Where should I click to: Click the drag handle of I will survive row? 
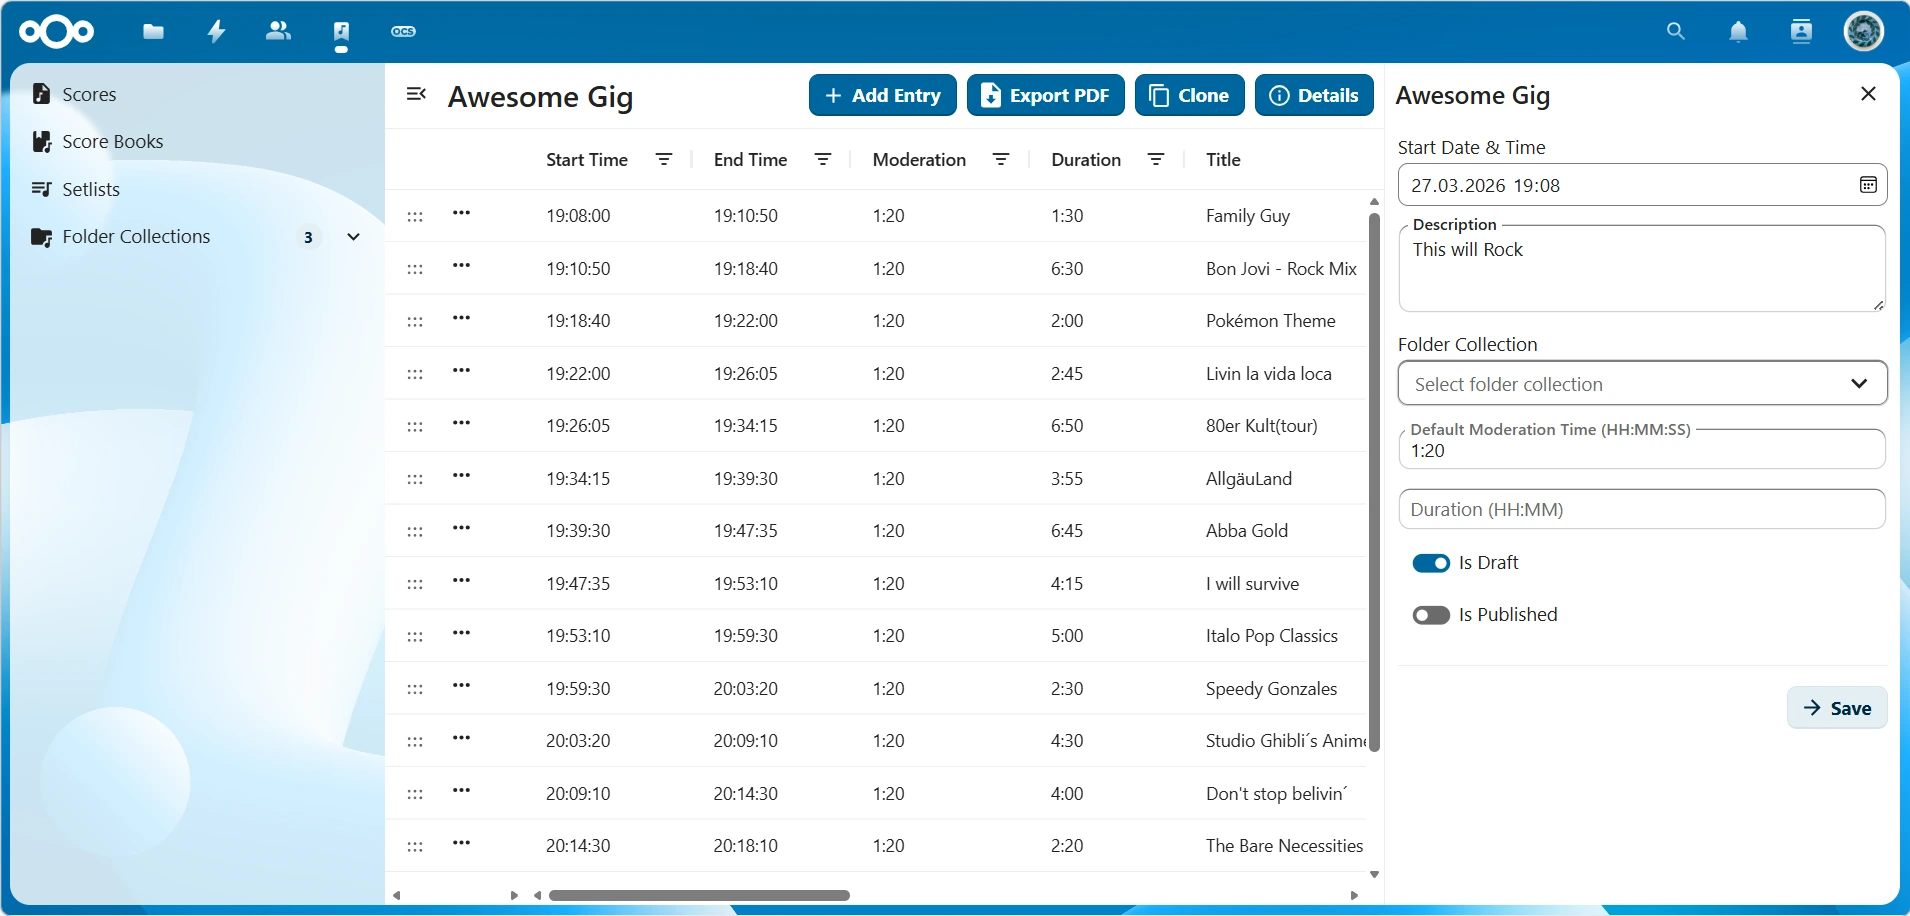415,585
